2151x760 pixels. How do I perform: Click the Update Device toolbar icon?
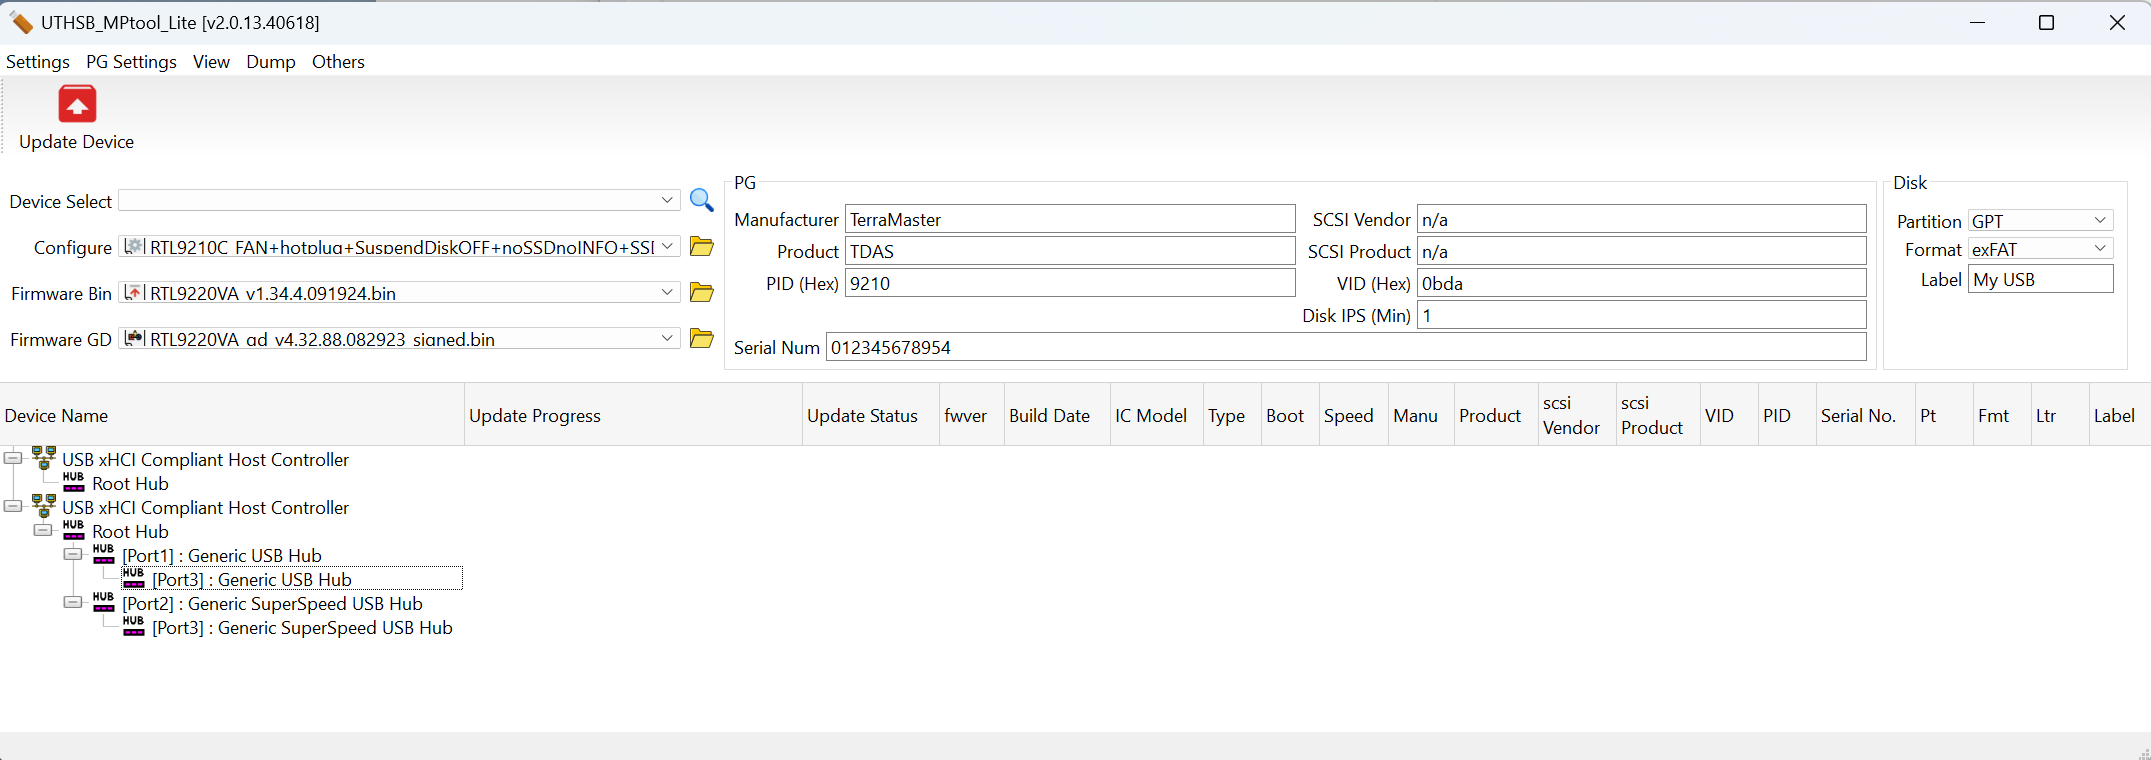point(77,105)
